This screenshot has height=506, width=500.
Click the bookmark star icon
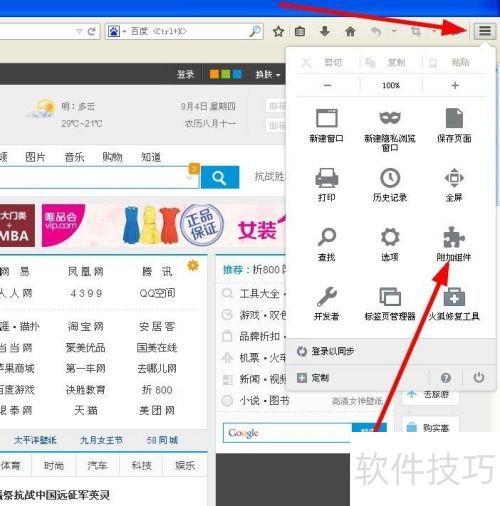pyautogui.click(x=278, y=32)
